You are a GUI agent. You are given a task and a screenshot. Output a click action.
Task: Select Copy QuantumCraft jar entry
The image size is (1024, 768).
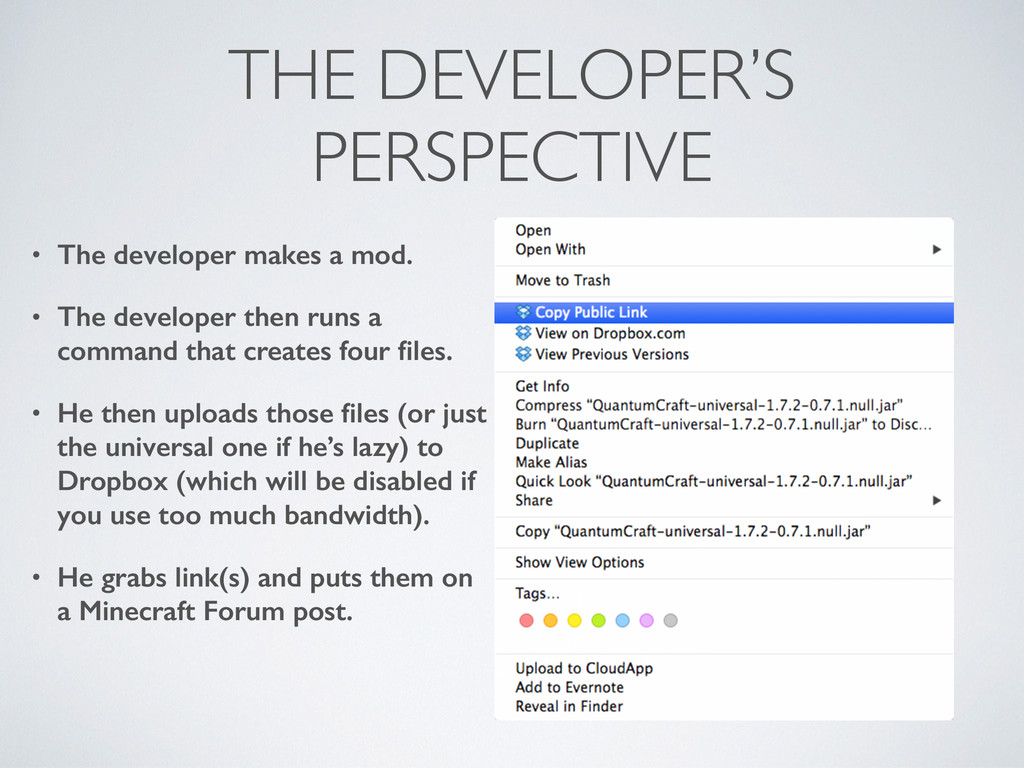724,532
